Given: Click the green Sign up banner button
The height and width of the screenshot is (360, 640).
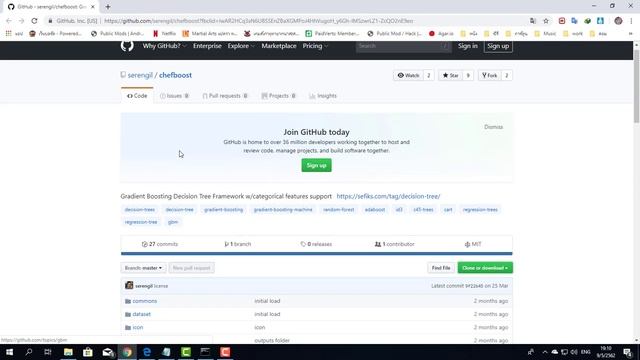Looking at the screenshot, I should pyautogui.click(x=316, y=165).
